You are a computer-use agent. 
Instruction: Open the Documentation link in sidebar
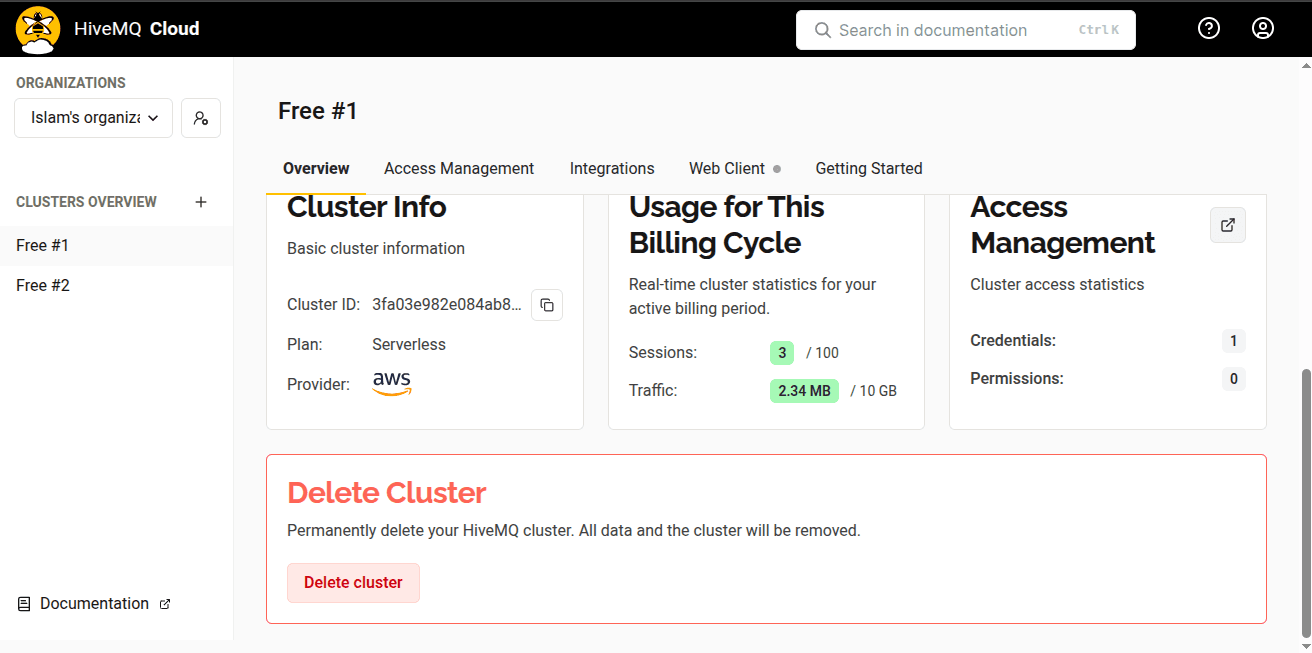[94, 604]
